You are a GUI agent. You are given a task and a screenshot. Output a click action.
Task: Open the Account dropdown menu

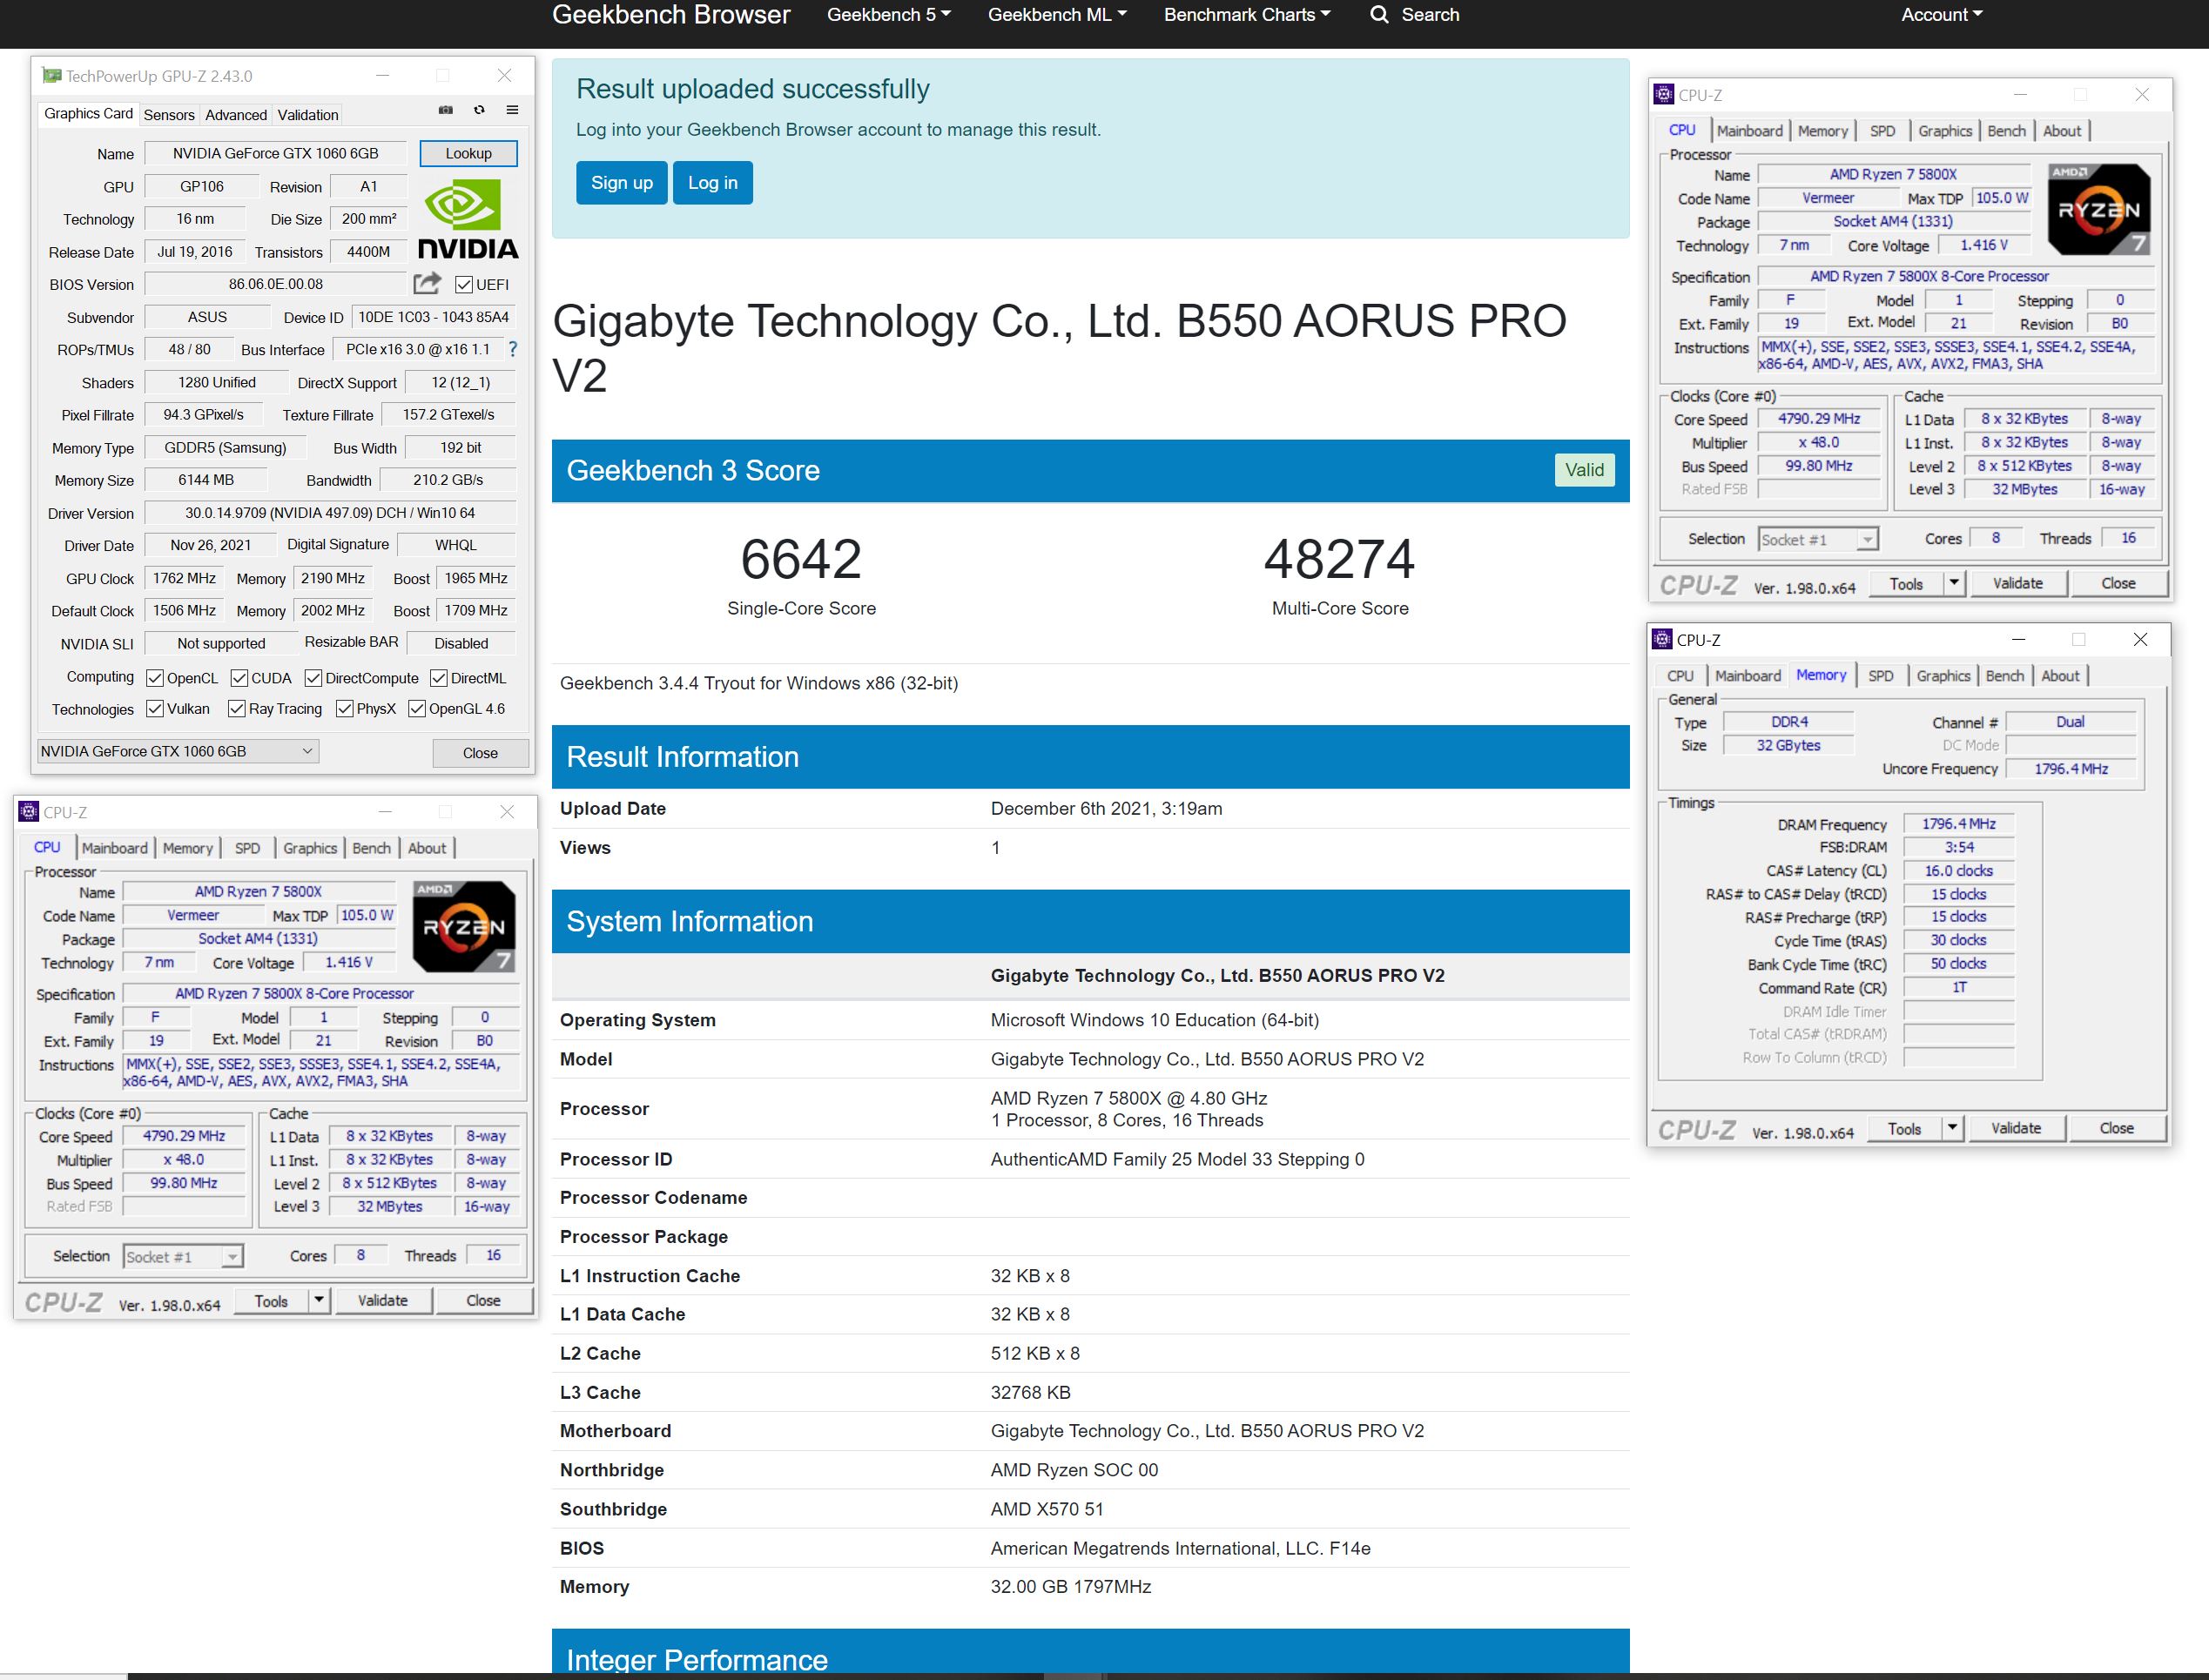point(1941,14)
